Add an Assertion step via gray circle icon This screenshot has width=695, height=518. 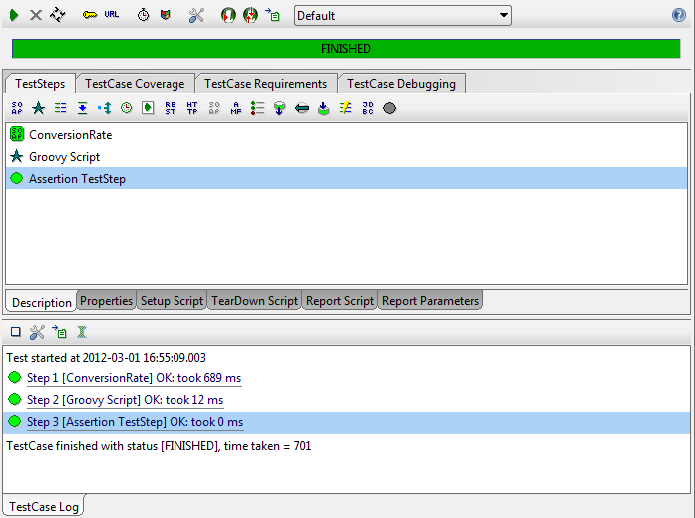(x=390, y=108)
